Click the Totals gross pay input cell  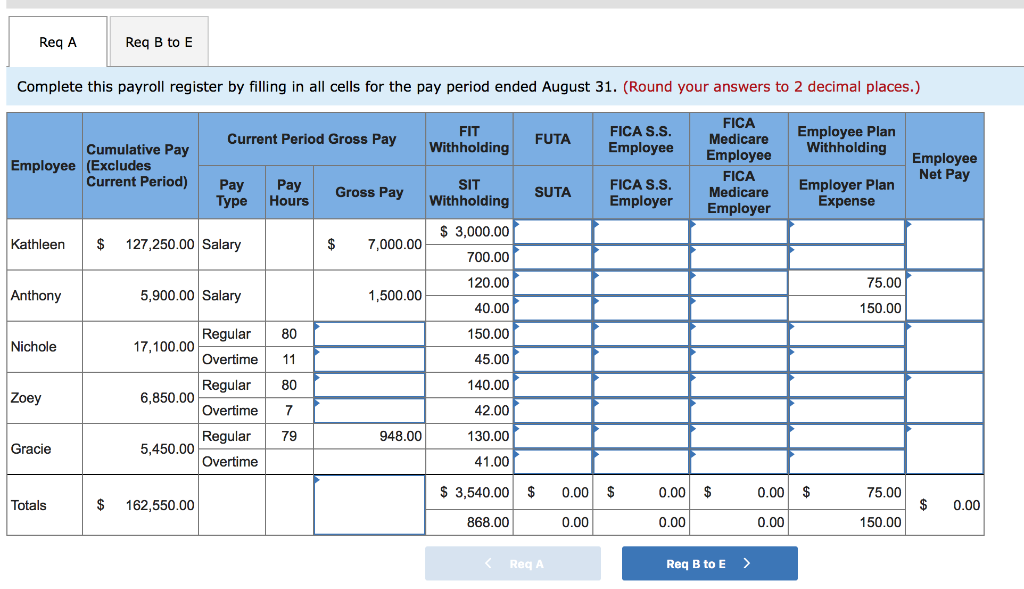coord(370,505)
